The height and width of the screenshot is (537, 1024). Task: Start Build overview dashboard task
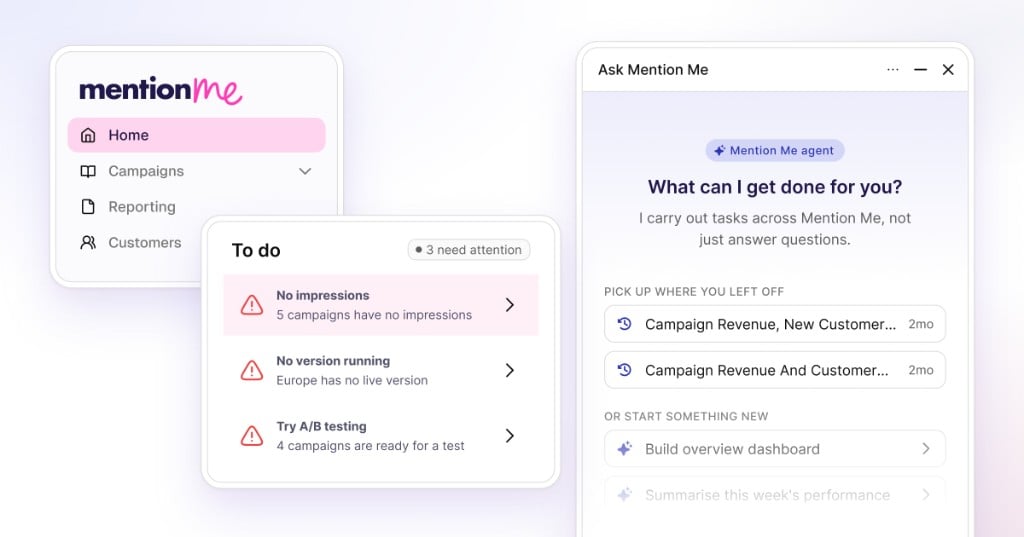point(775,449)
